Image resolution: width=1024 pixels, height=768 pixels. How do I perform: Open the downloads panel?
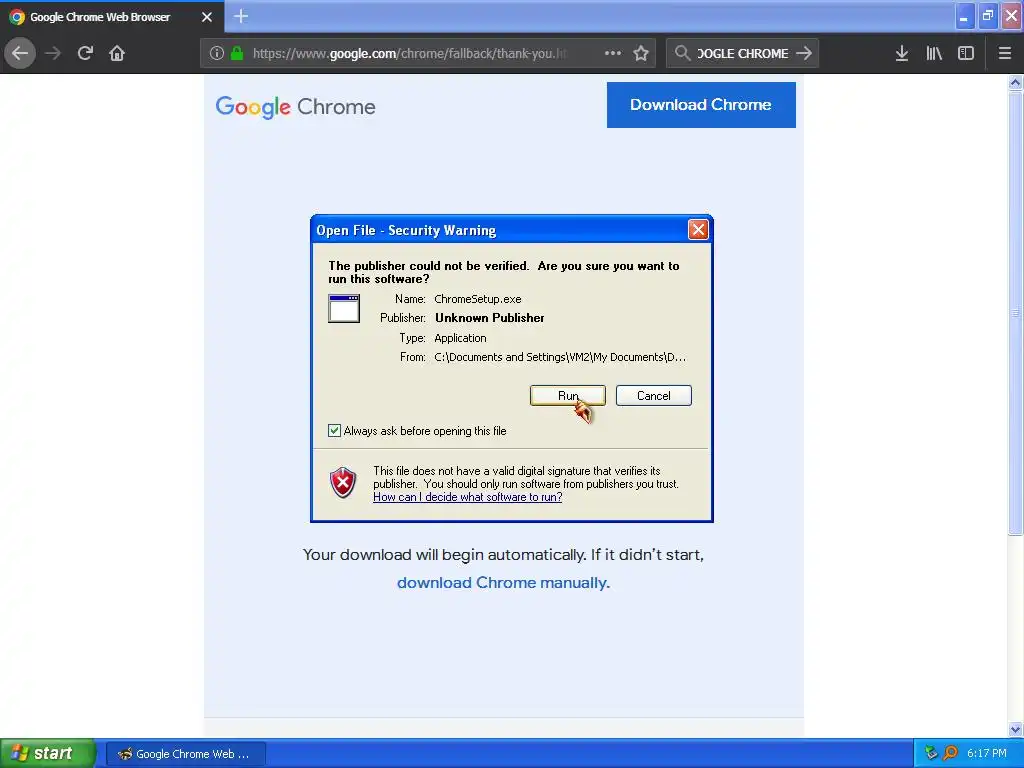point(902,54)
